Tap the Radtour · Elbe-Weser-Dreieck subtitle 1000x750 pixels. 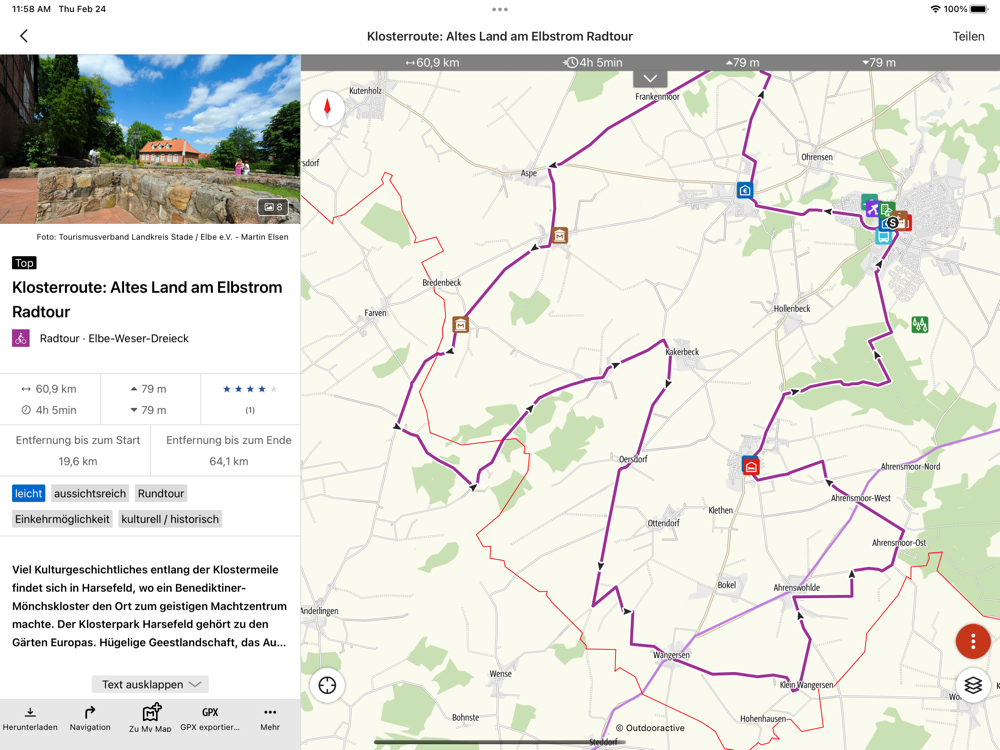114,338
